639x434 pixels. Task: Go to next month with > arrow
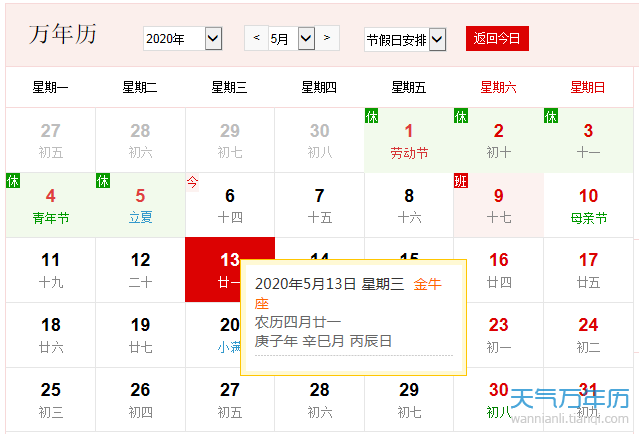[x=327, y=38]
